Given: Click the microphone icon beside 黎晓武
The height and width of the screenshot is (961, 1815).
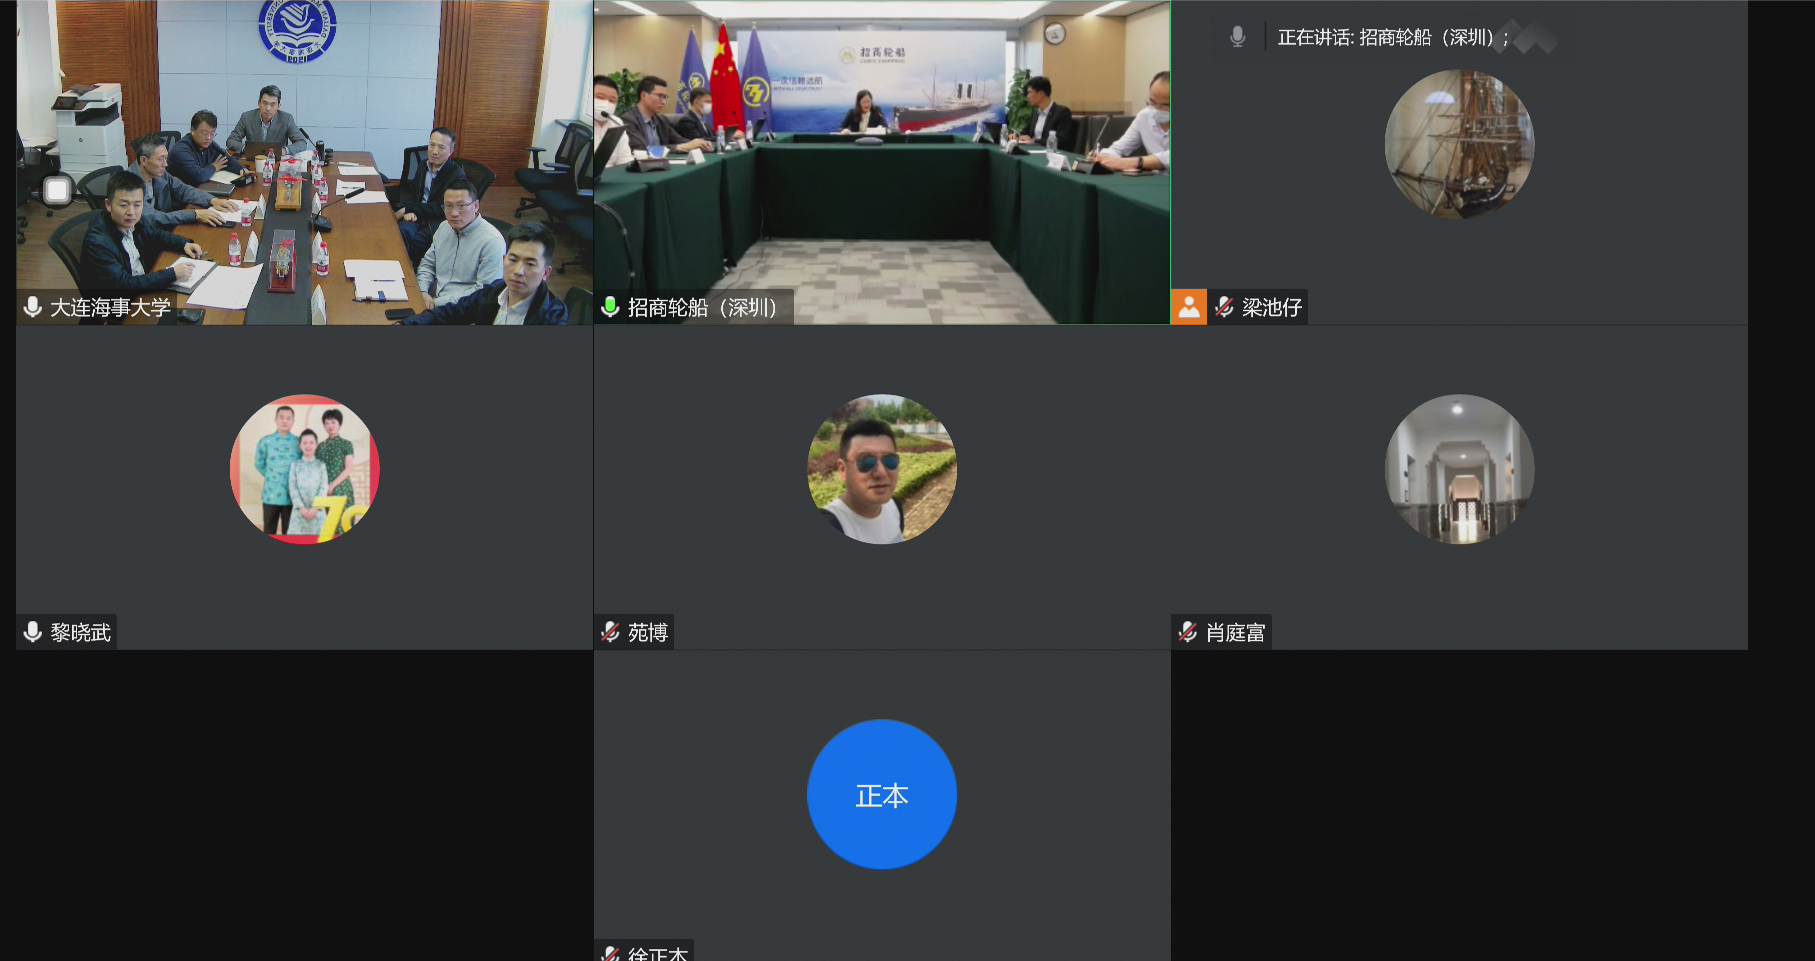Looking at the screenshot, I should coord(33,632).
